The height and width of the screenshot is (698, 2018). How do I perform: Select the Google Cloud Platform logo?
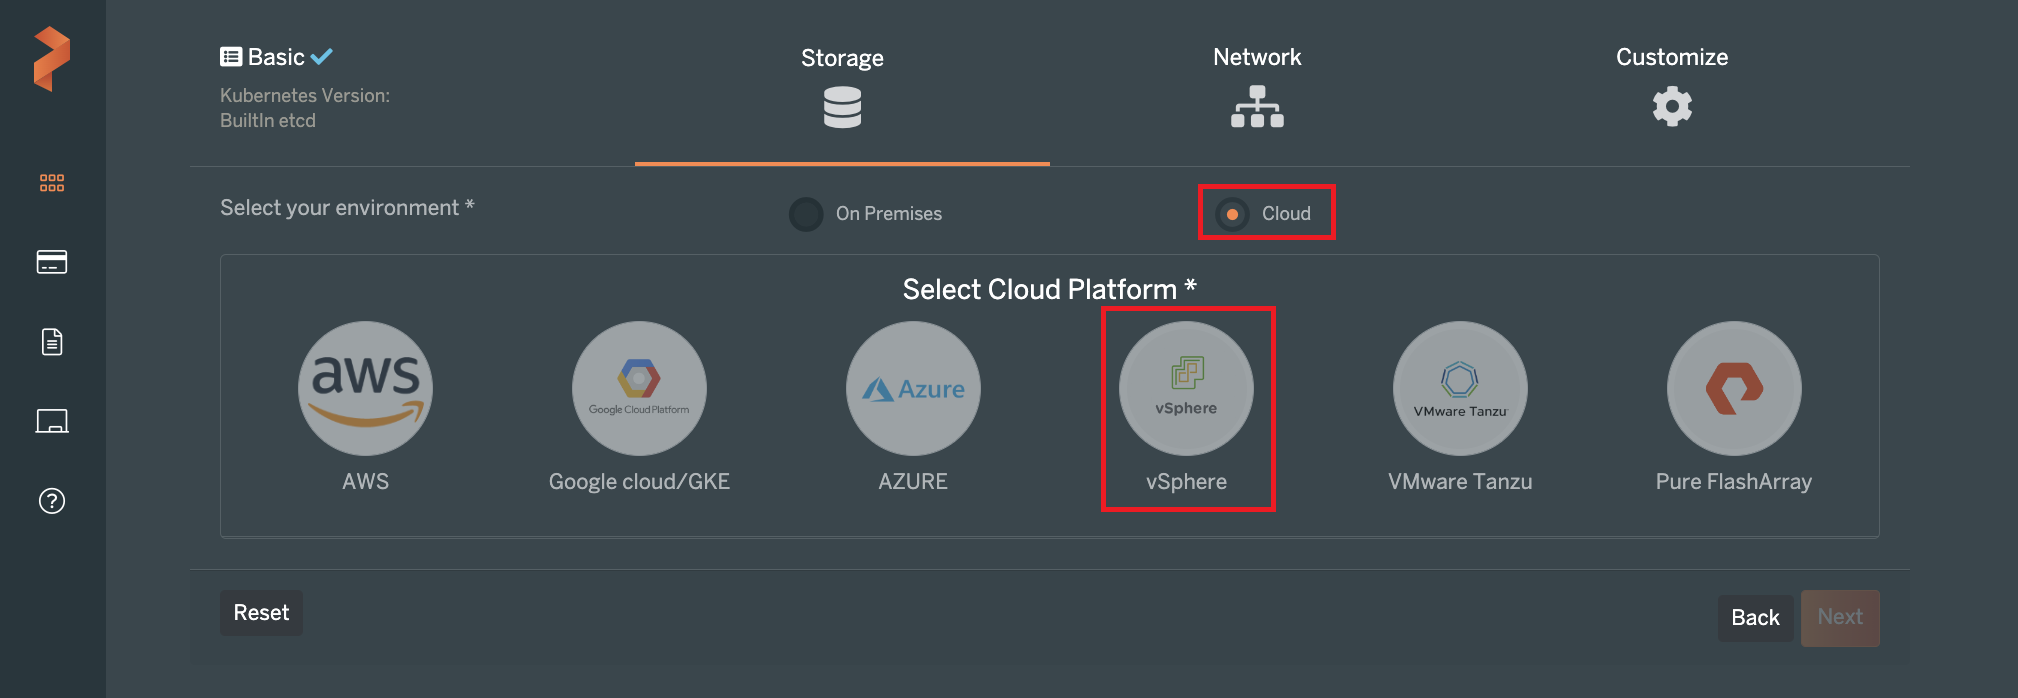point(639,388)
